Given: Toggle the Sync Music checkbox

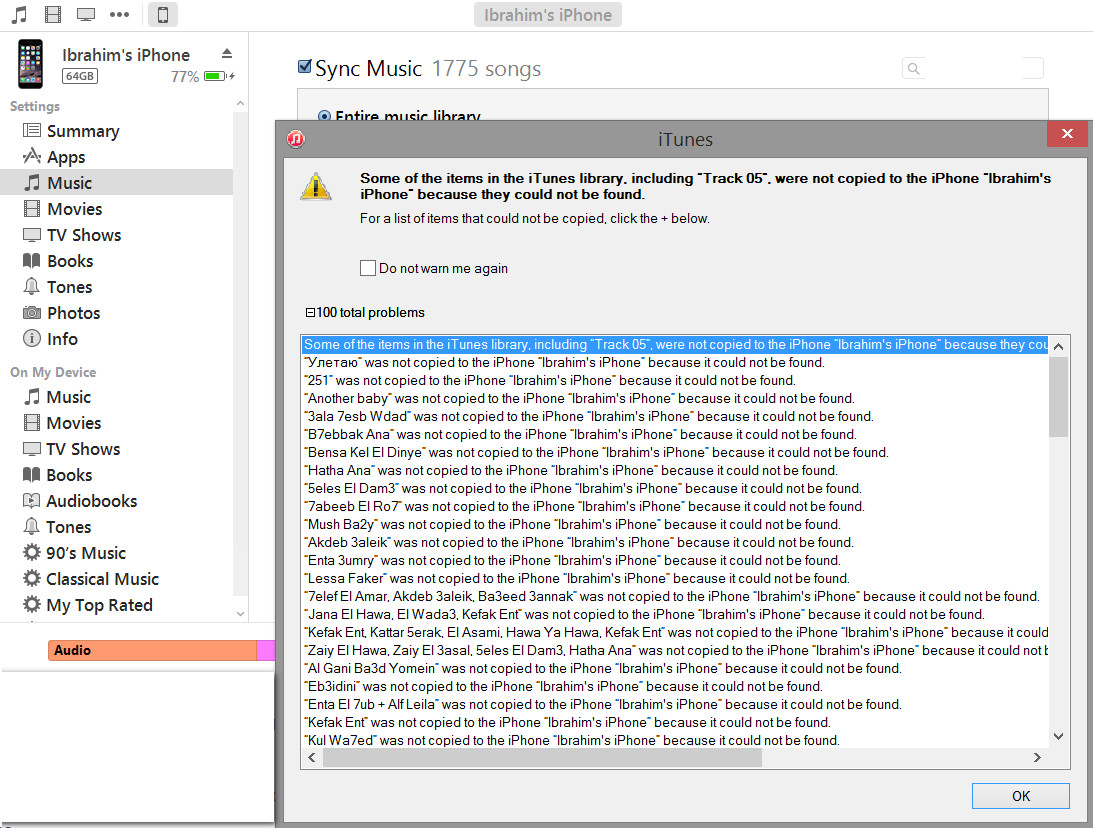Looking at the screenshot, I should point(305,67).
